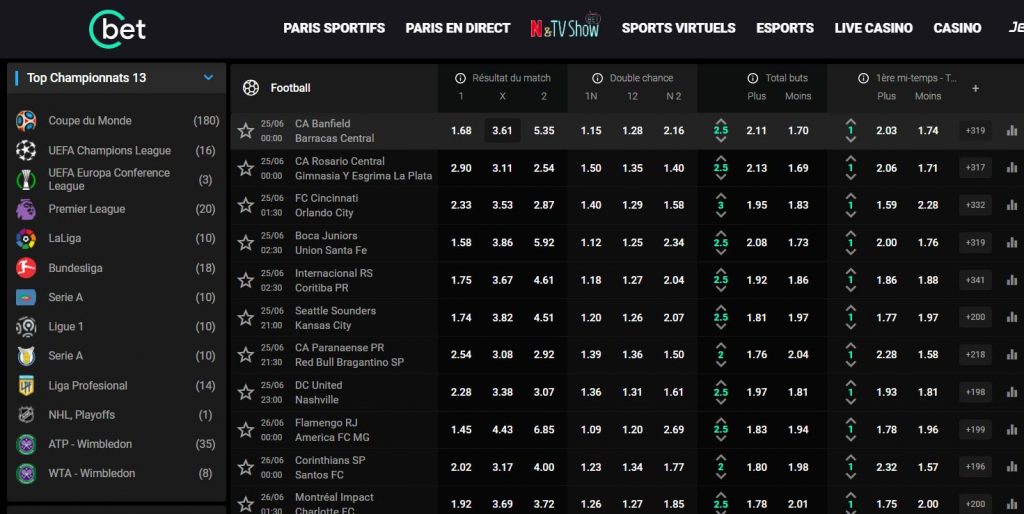Star the DC United vs Nashville match
1024x514 pixels.
click(246, 392)
